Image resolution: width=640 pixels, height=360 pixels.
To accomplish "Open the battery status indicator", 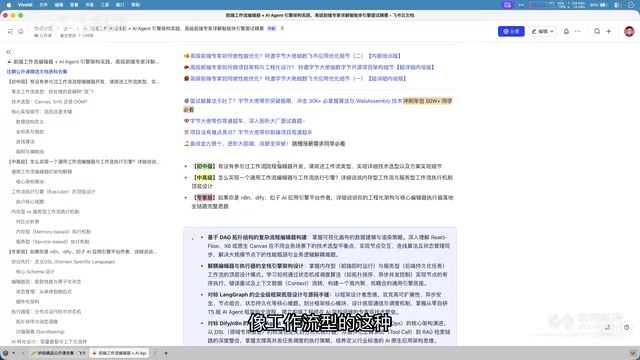I will pos(600,5).
